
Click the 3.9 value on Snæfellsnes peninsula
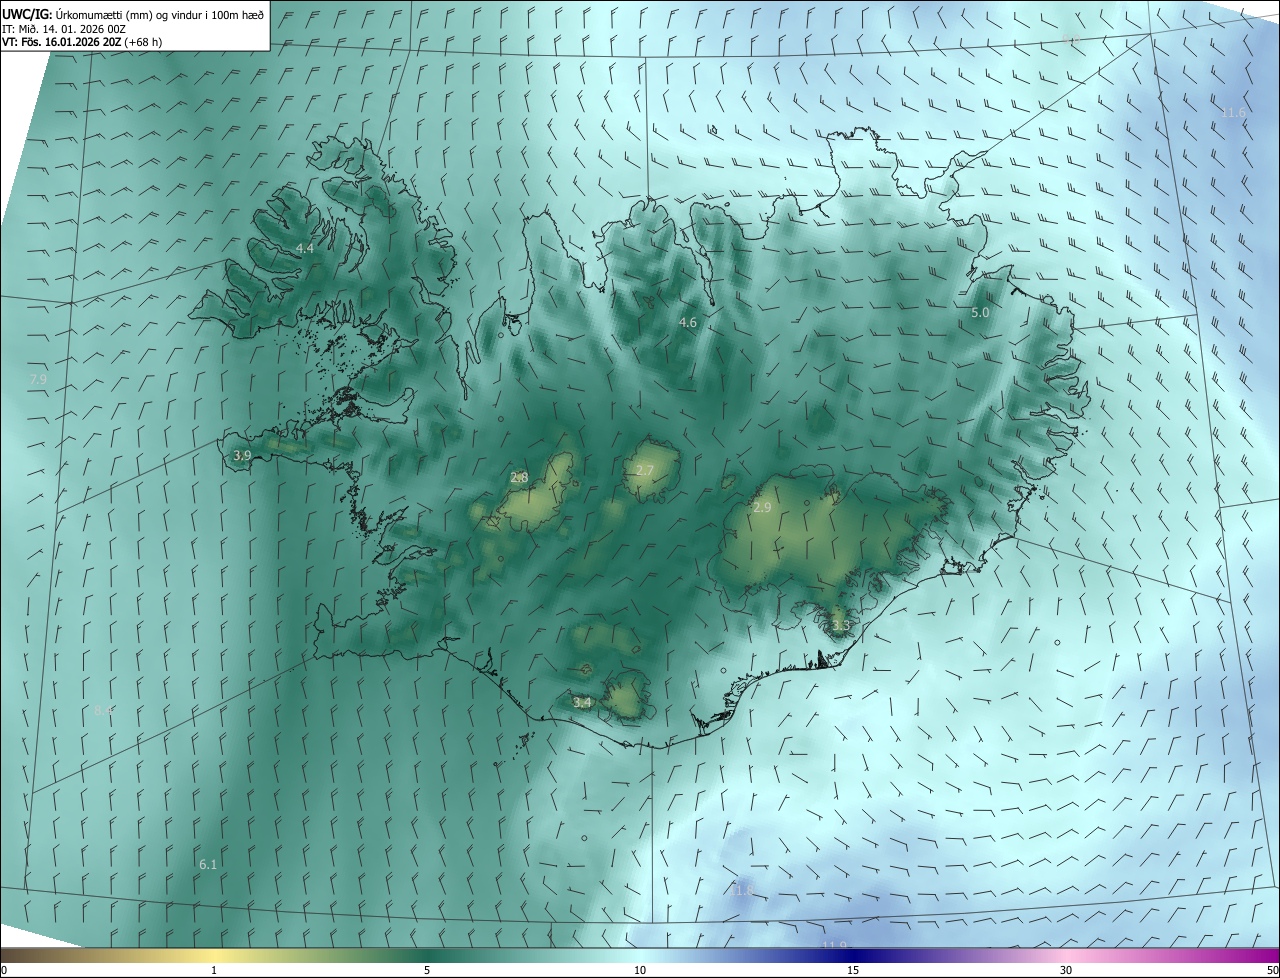(242, 455)
